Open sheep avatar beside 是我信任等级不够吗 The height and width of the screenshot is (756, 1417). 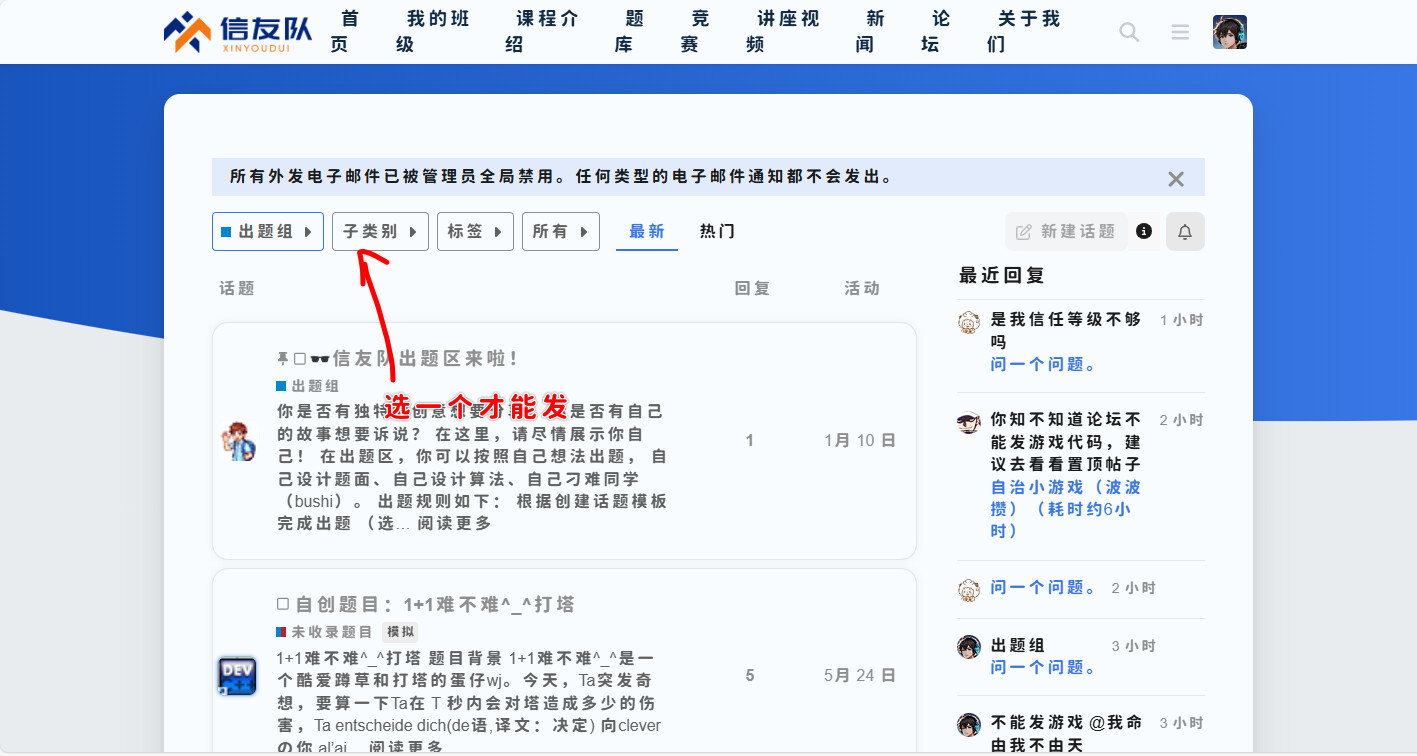point(968,322)
